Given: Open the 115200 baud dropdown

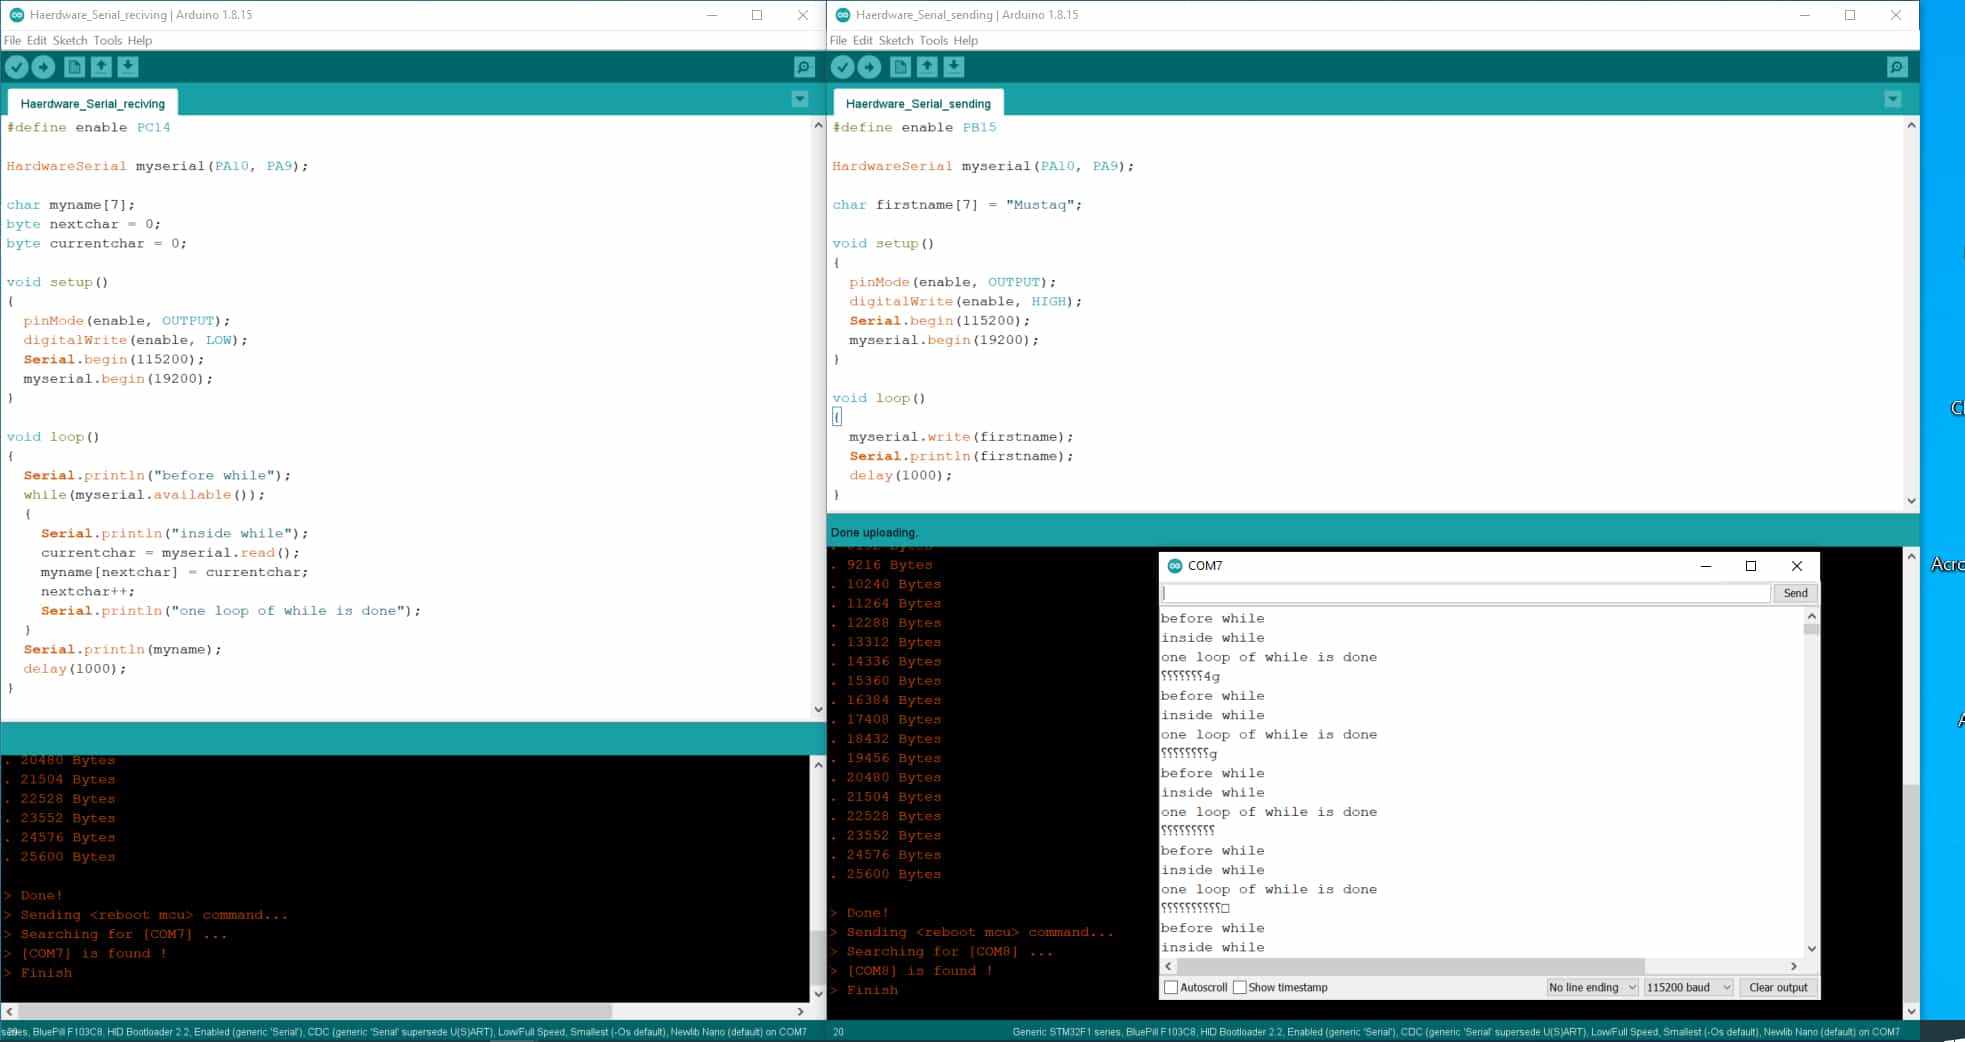Looking at the screenshot, I should [x=1688, y=987].
